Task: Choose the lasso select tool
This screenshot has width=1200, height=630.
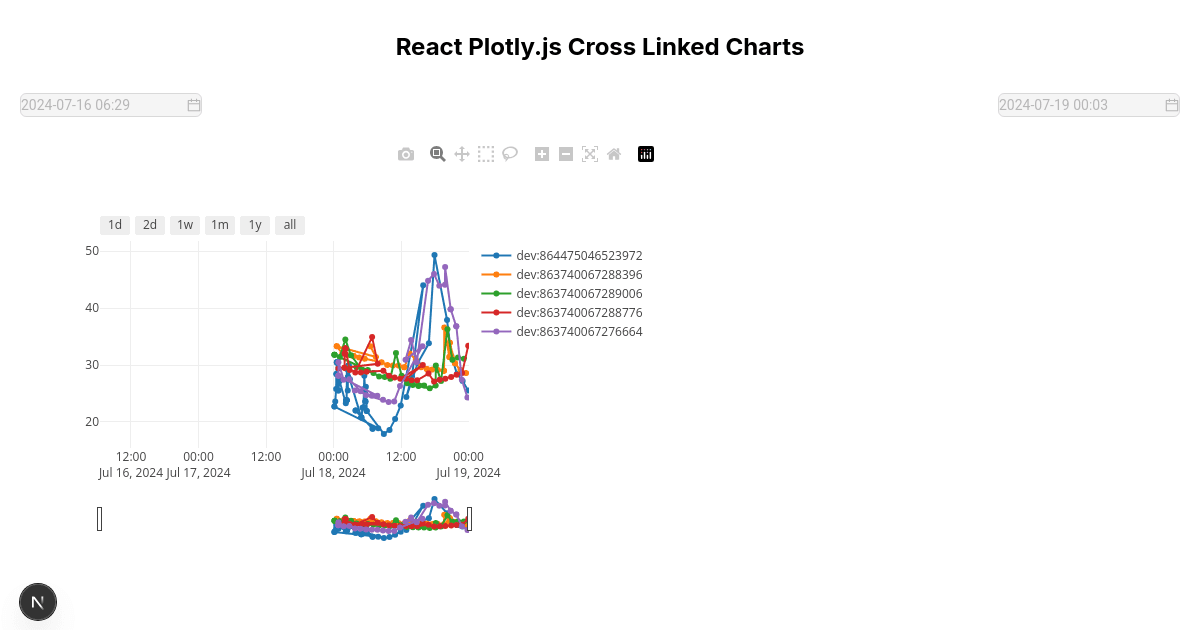Action: (510, 154)
